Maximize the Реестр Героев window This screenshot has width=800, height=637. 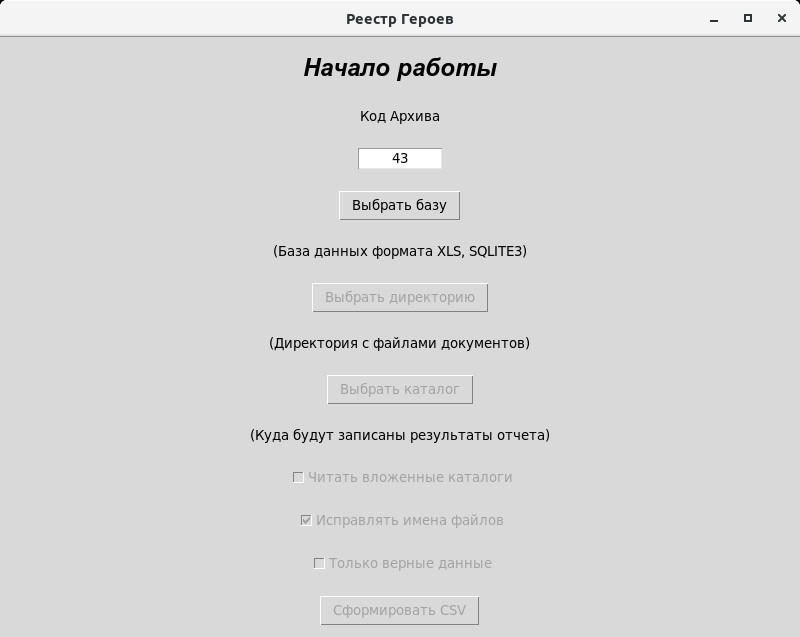pos(748,18)
